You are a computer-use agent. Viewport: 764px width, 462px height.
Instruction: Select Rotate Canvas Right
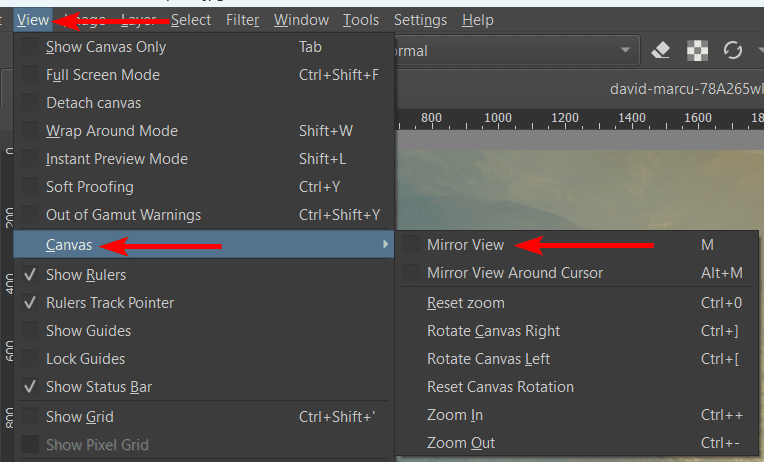click(x=493, y=331)
